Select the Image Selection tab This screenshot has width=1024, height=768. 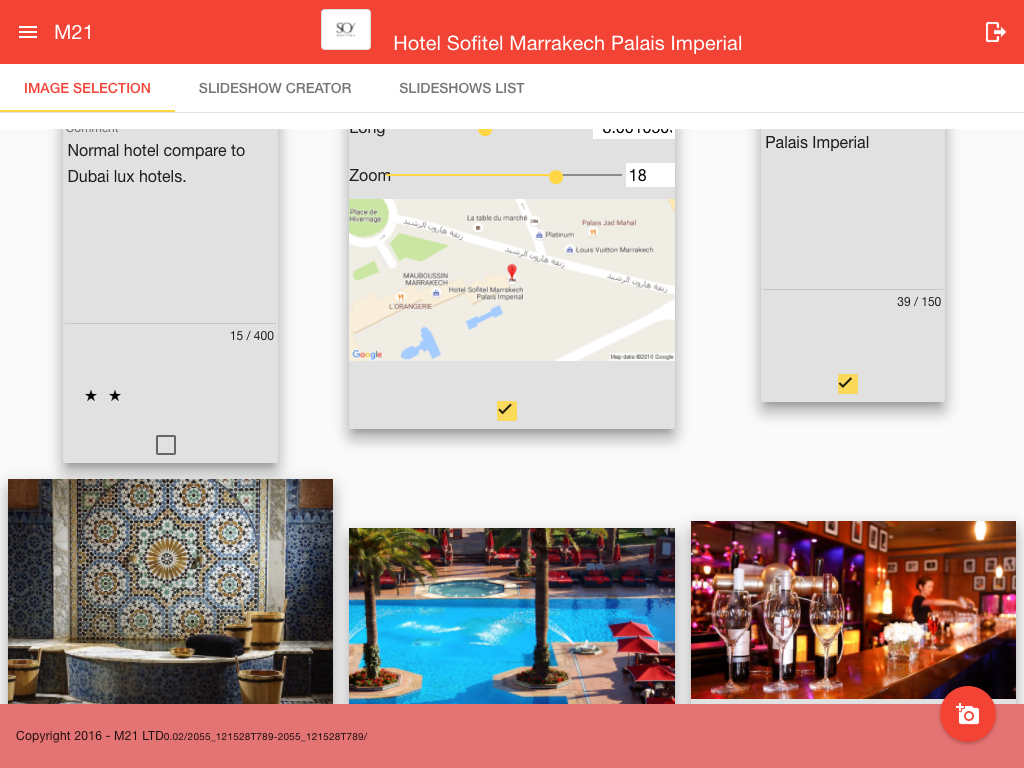click(x=87, y=88)
